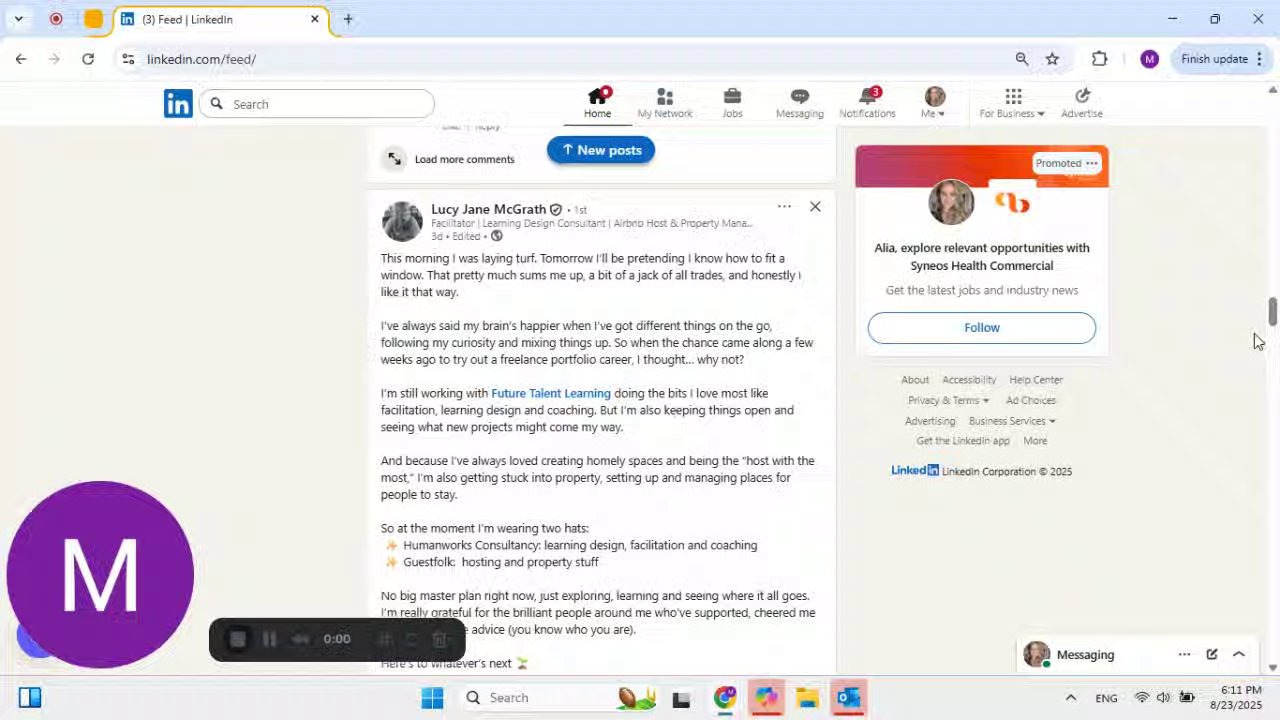Screen dimensions: 1280x720
Task: Go to the Home tab
Action: click(598, 103)
